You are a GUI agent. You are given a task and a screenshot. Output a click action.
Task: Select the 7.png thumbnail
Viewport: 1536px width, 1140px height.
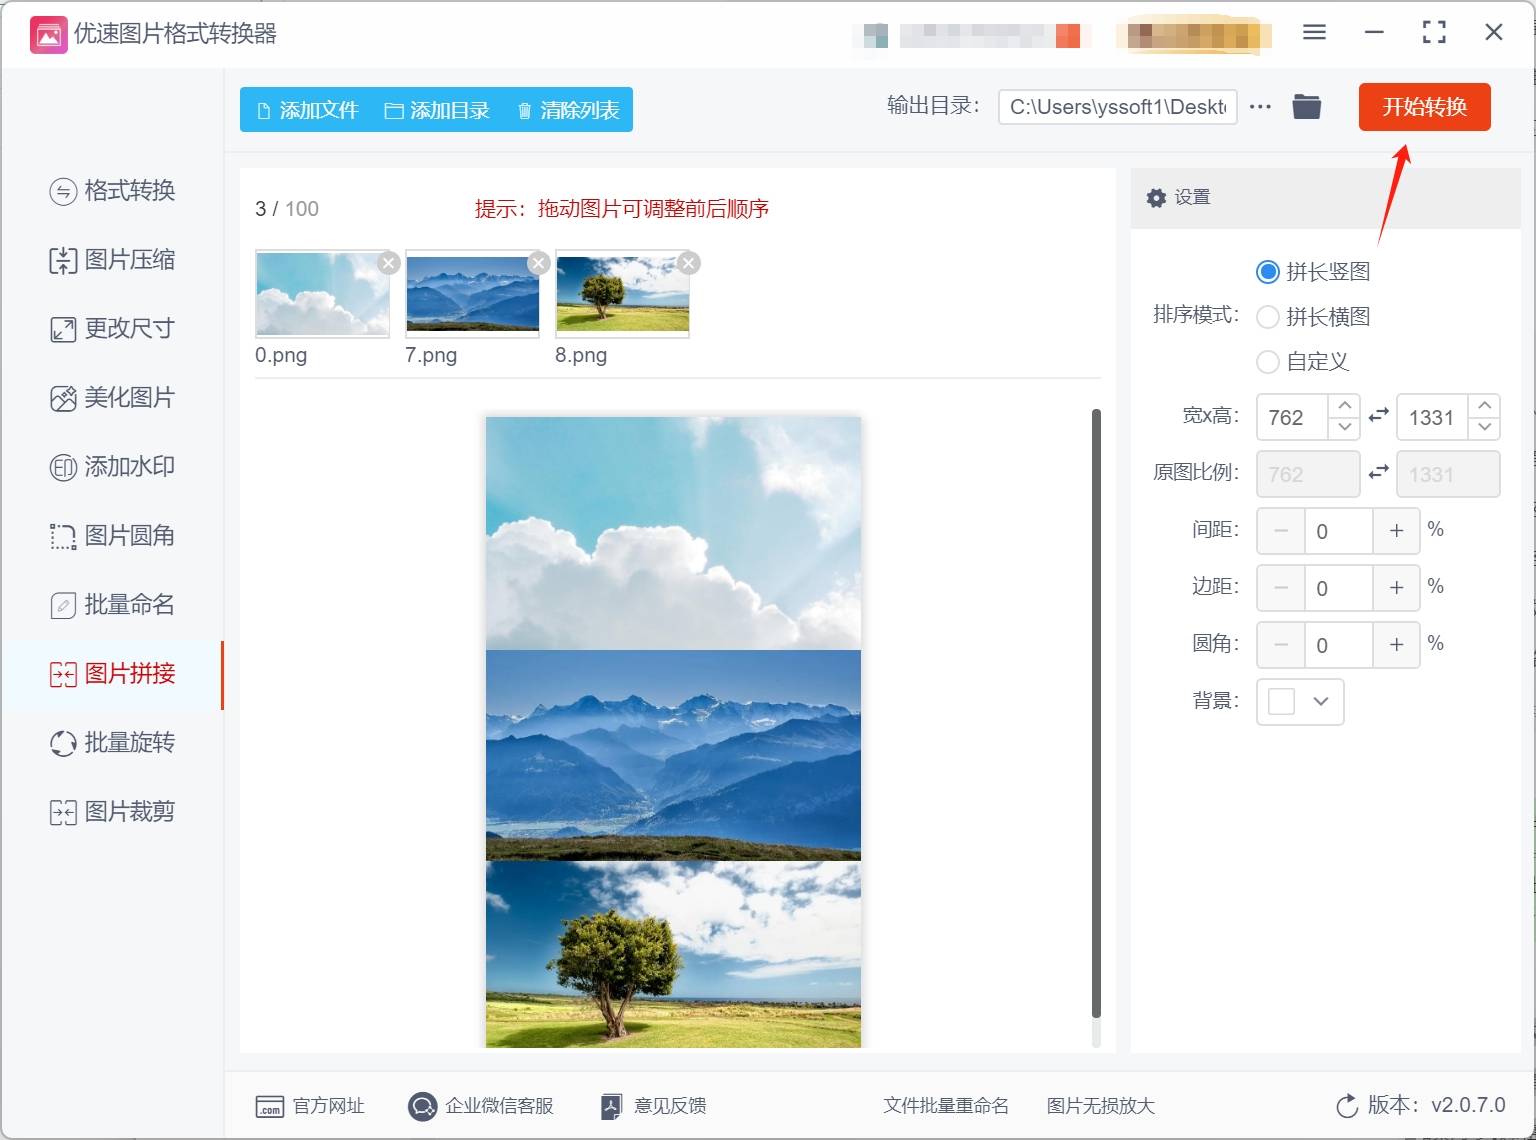pos(472,294)
